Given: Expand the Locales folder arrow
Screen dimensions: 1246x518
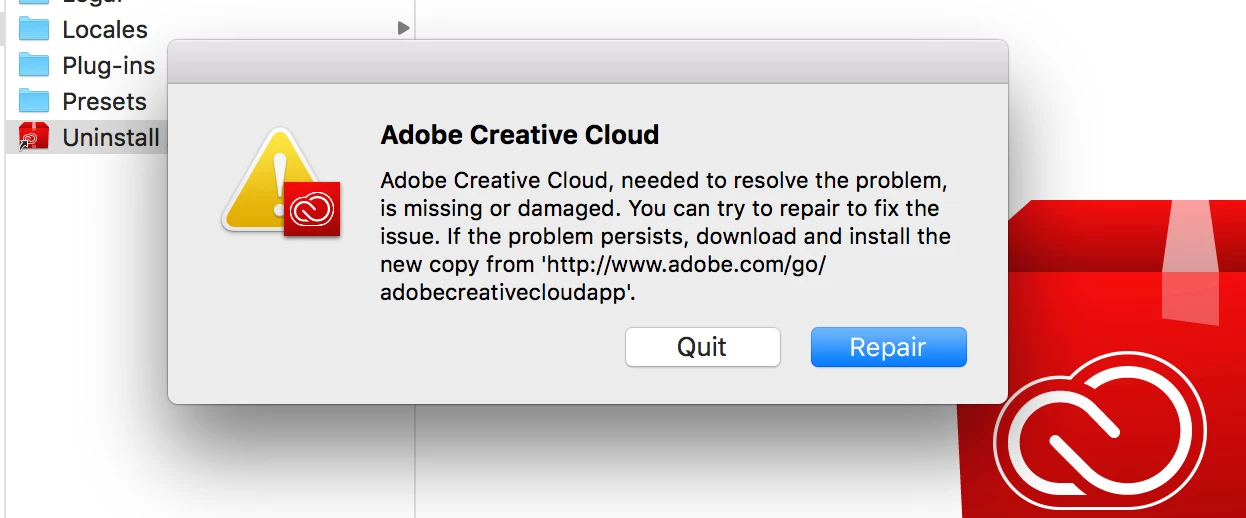Looking at the screenshot, I should (403, 29).
